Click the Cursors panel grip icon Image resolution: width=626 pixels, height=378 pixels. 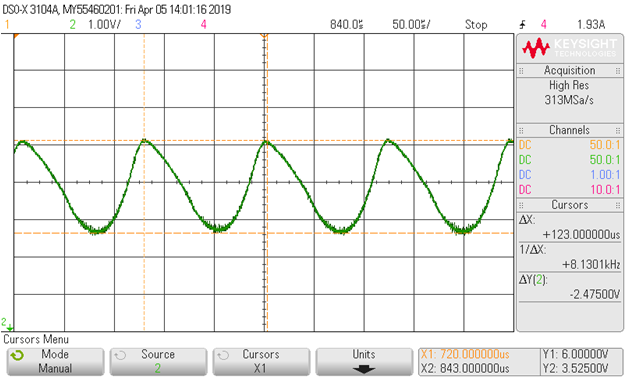tap(521, 205)
